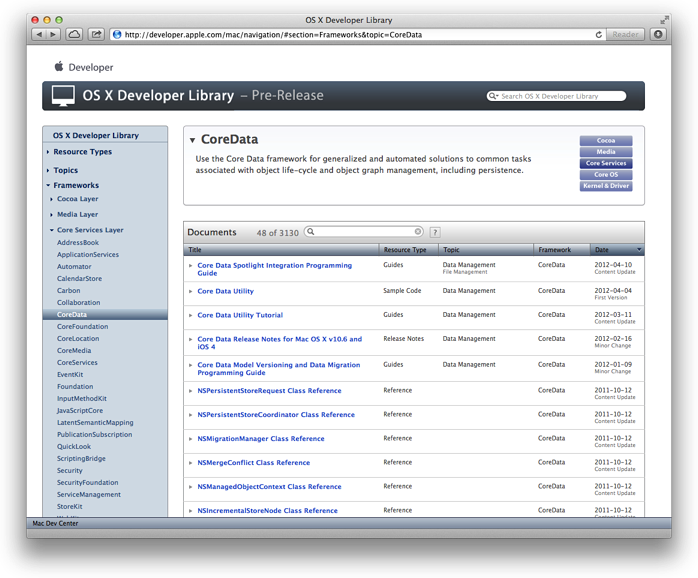This screenshot has width=698, height=578.
Task: Select Carbon in sidebar
Action: click(69, 291)
